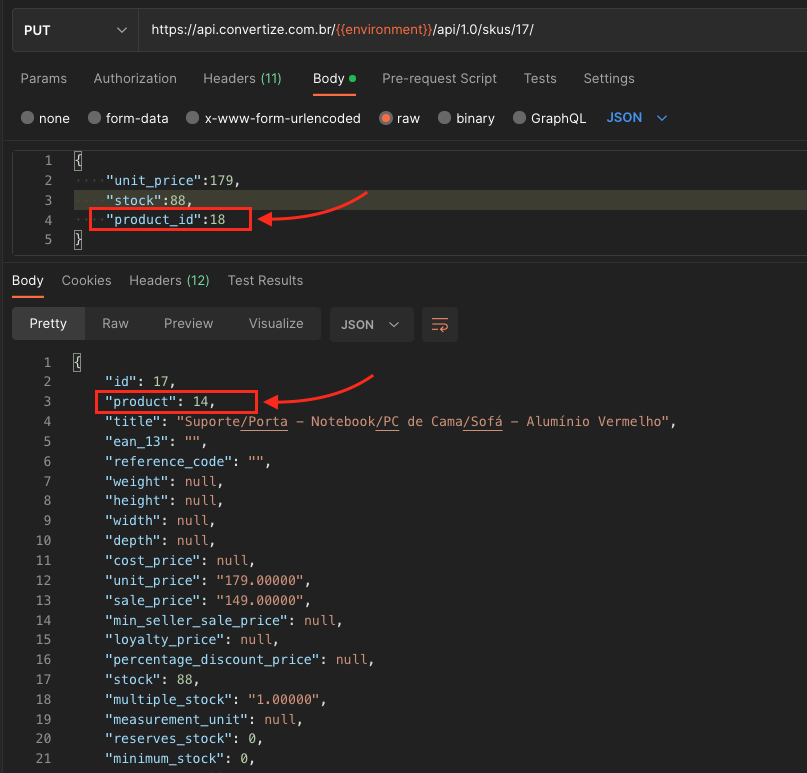Choose the binary body option
The image size is (807, 773).
pos(446,118)
